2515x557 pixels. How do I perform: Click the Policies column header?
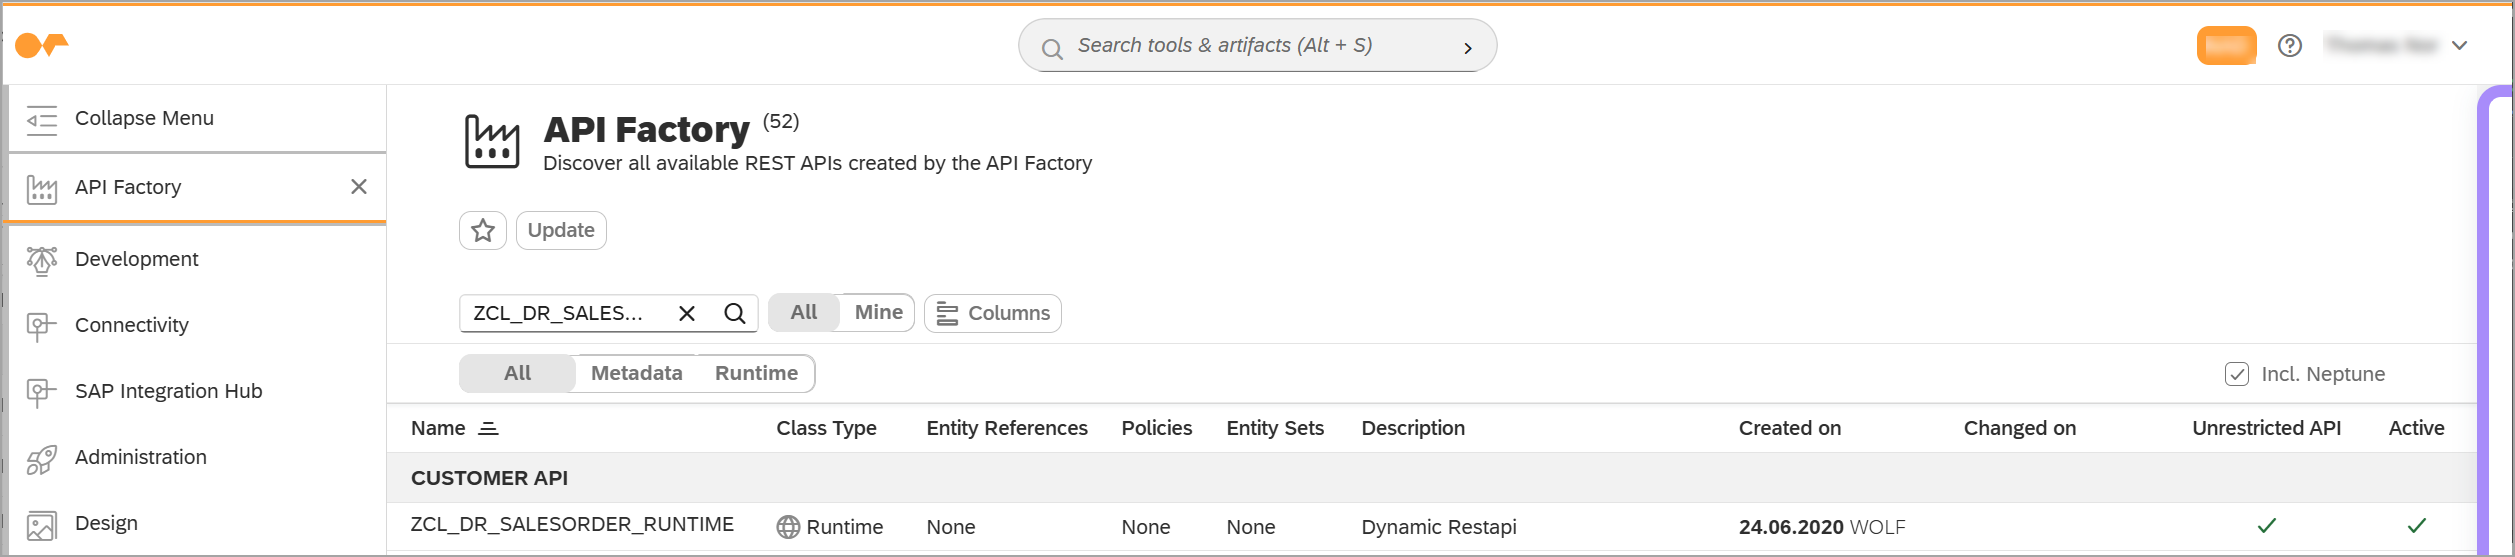pyautogui.click(x=1157, y=428)
